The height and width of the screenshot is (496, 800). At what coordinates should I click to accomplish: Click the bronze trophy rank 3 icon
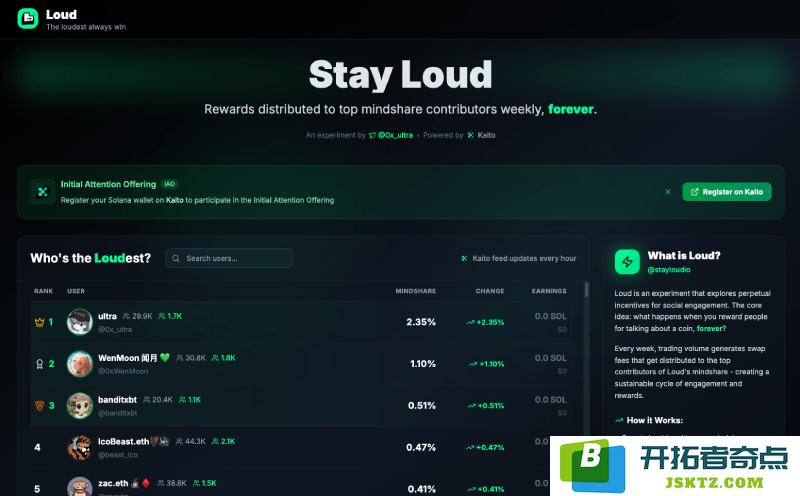tap(39, 406)
